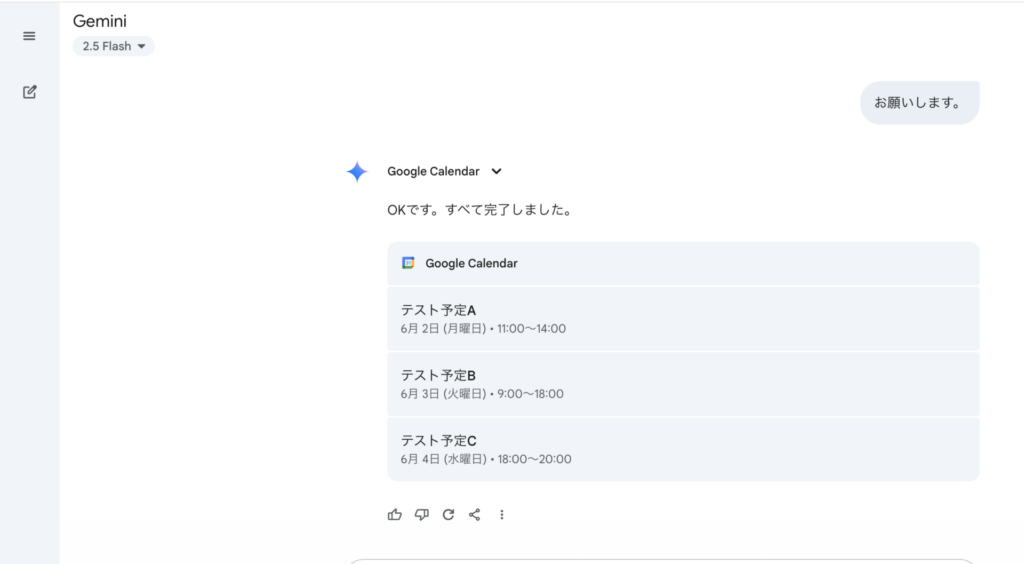The image size is (1024, 564).
Task: Open the hamburger main menu
Action: (x=29, y=36)
